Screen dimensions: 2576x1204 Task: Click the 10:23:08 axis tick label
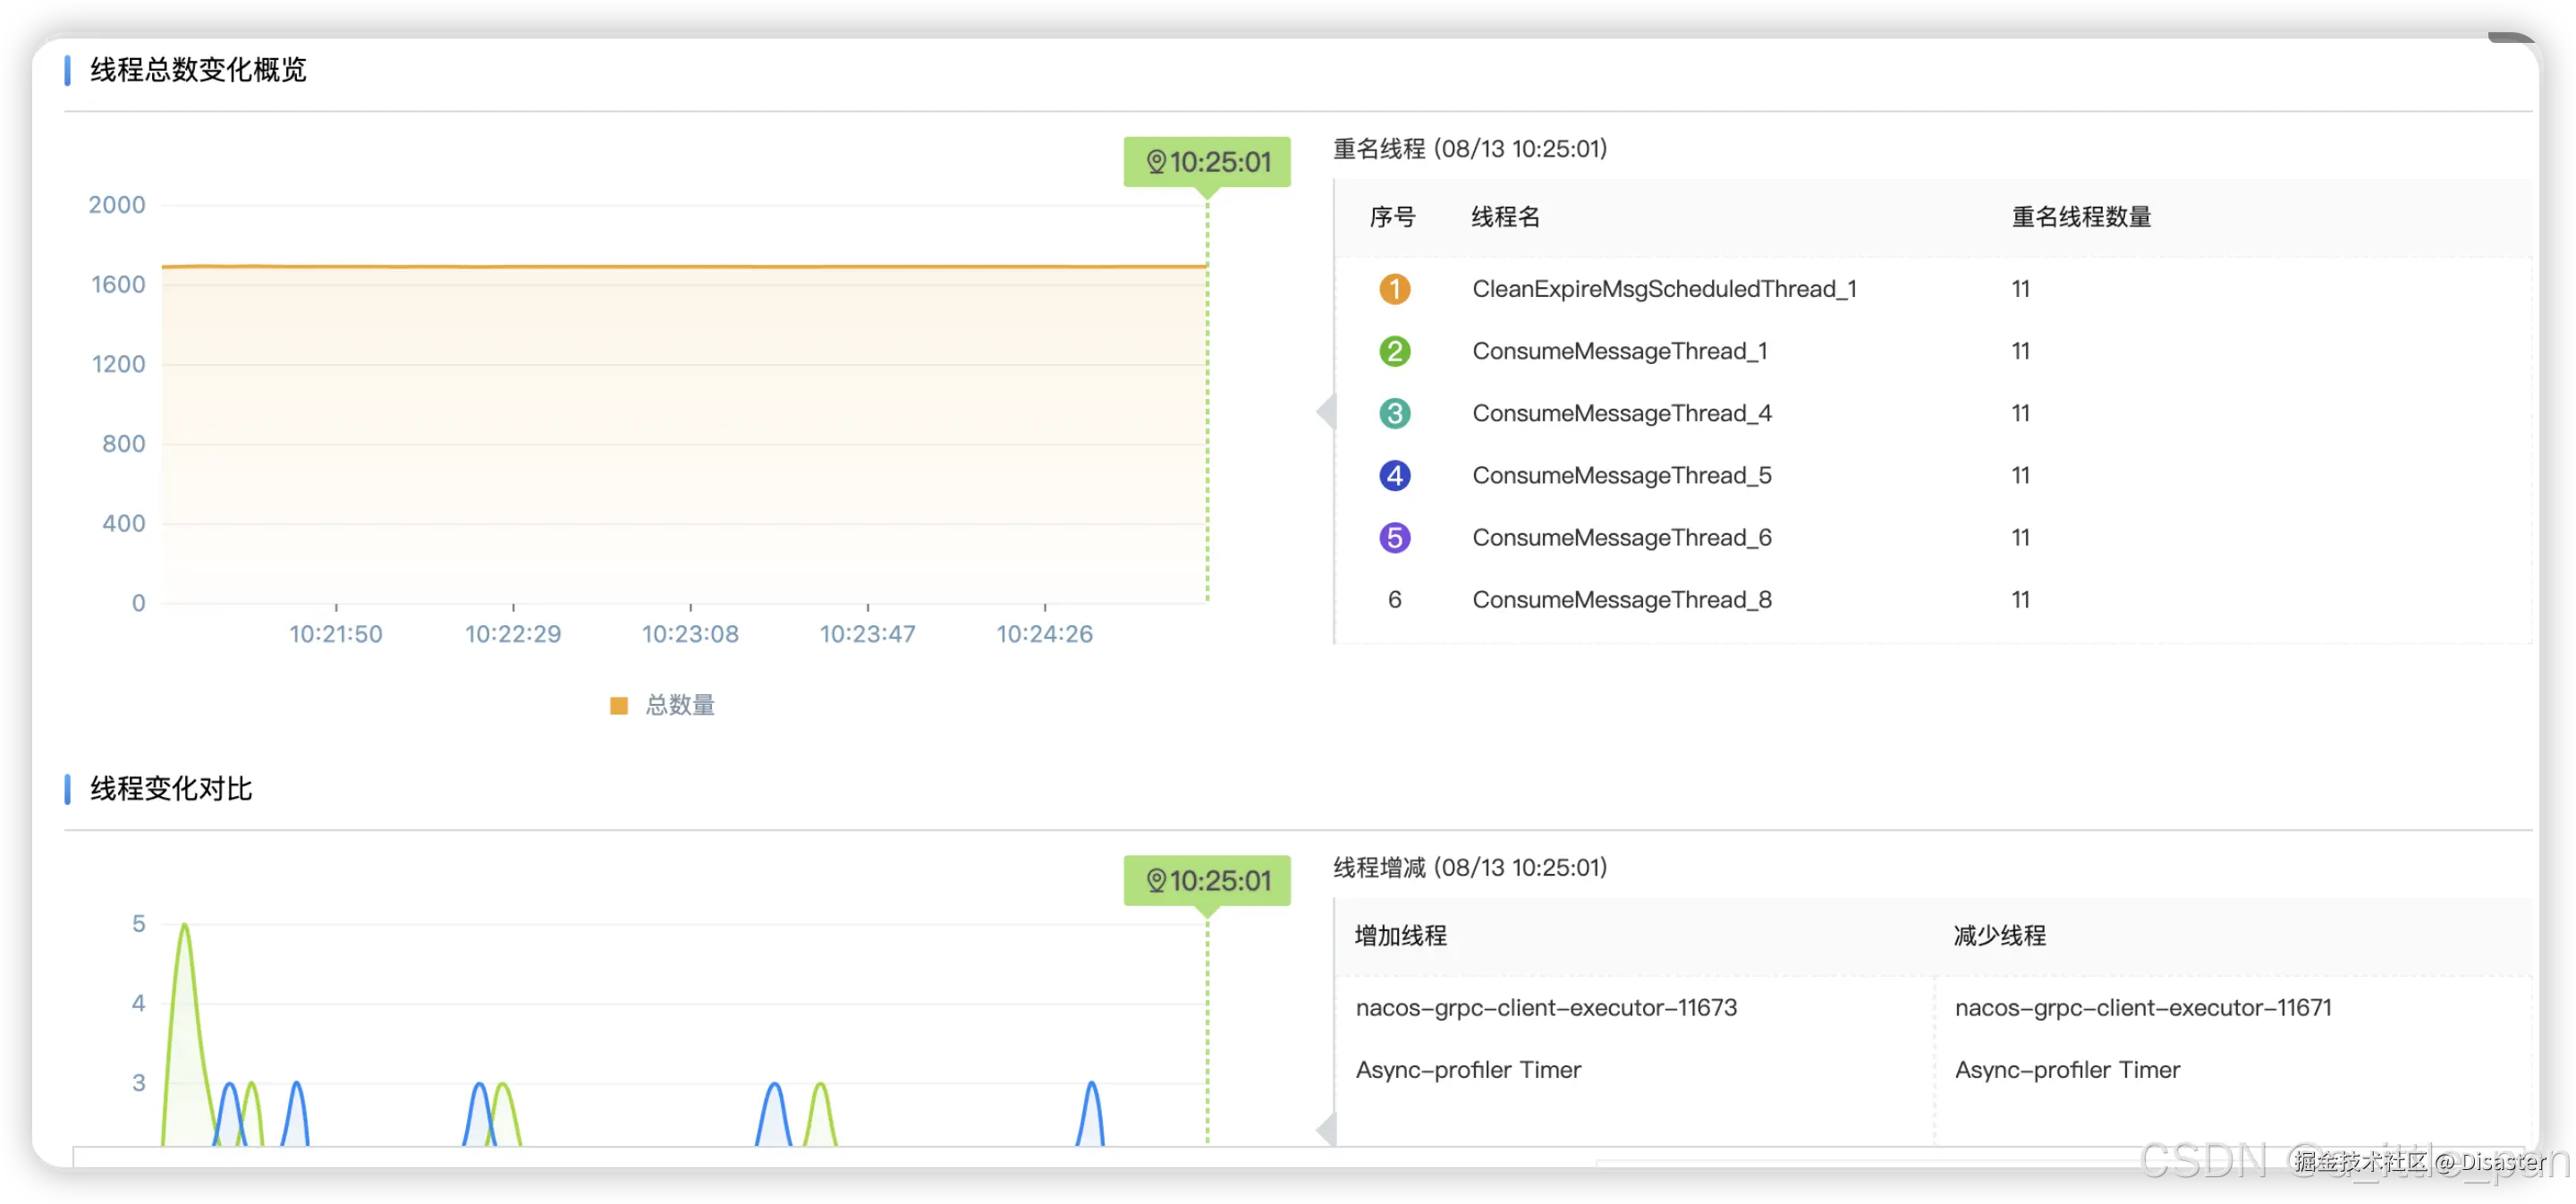pos(690,634)
